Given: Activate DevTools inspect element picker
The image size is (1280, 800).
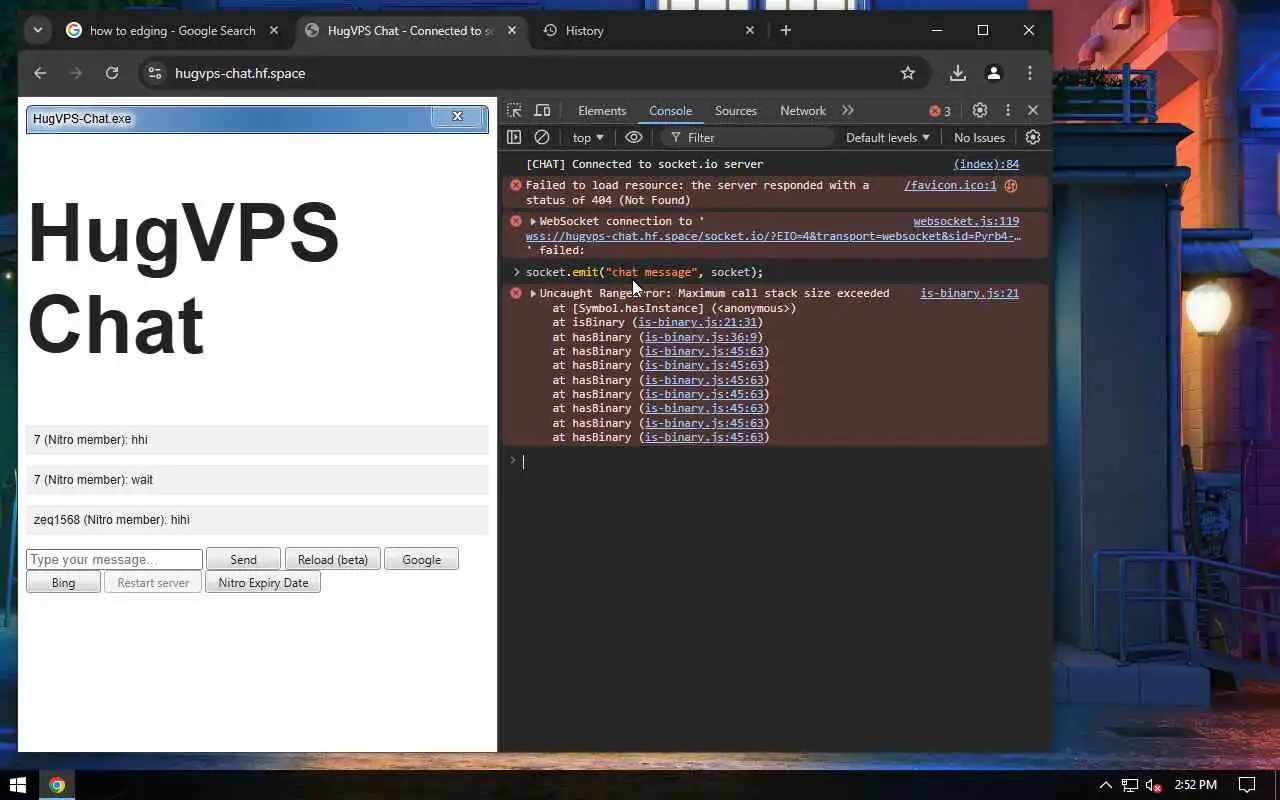Looking at the screenshot, I should point(514,111).
